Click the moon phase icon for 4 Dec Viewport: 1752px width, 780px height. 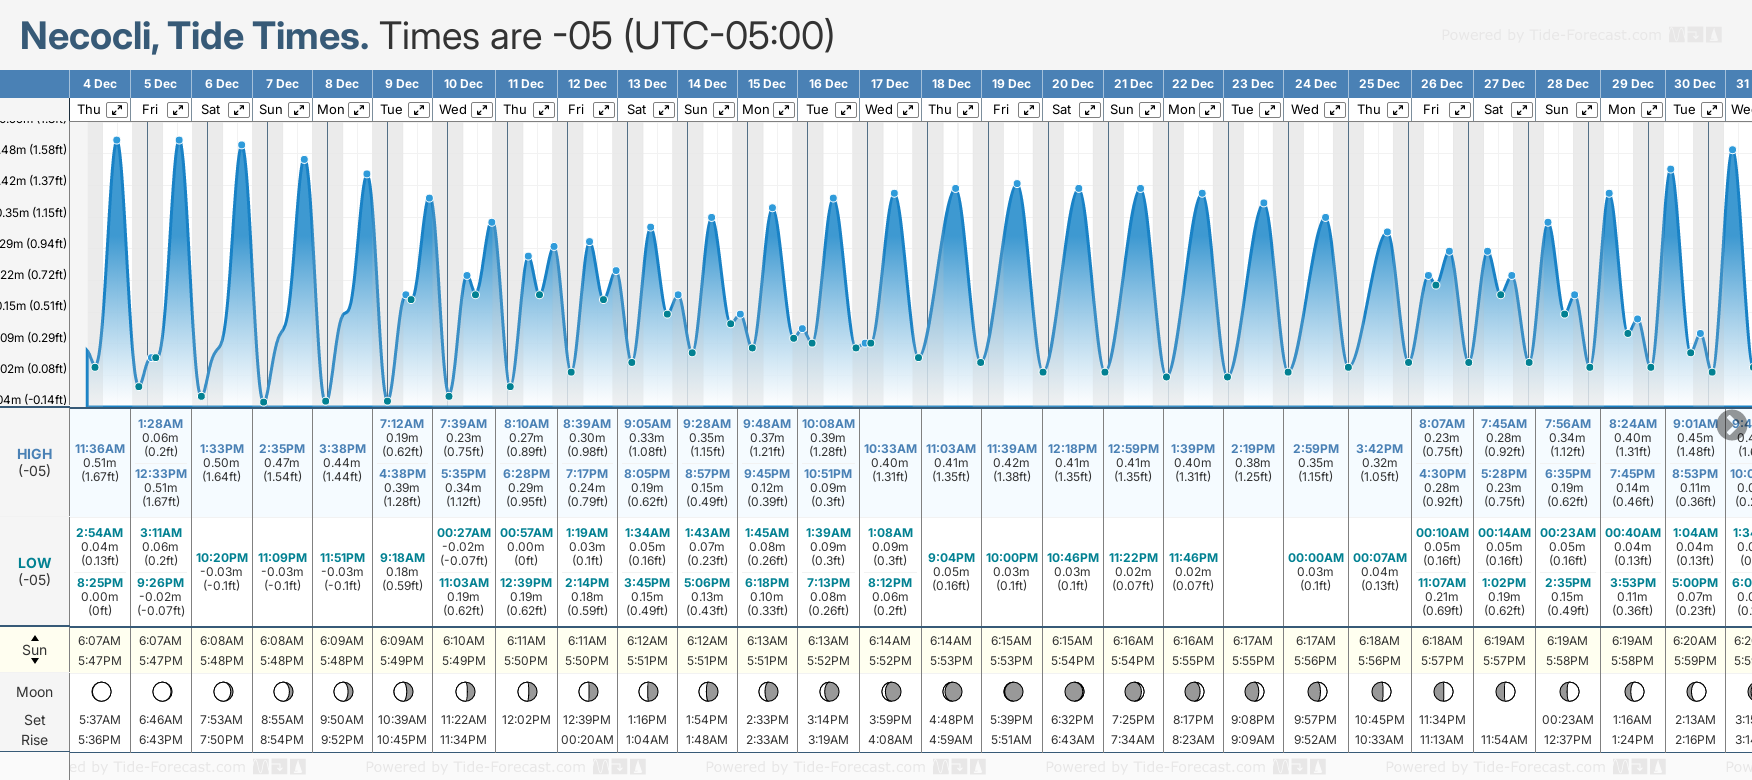[x=100, y=692]
